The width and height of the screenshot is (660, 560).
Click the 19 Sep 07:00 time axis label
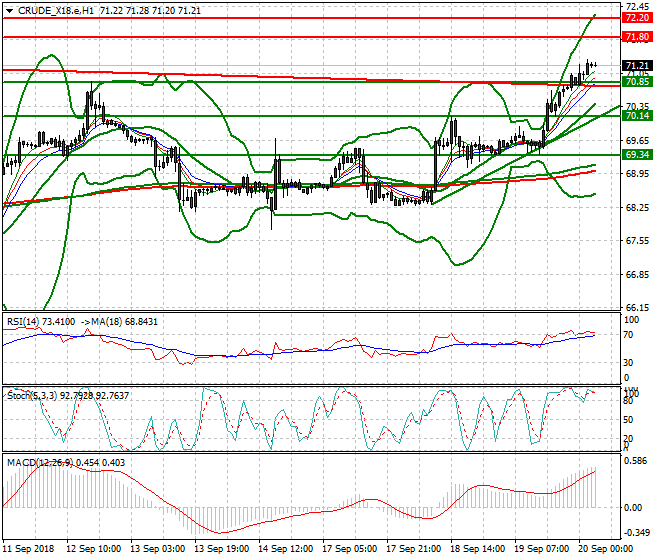(x=541, y=549)
